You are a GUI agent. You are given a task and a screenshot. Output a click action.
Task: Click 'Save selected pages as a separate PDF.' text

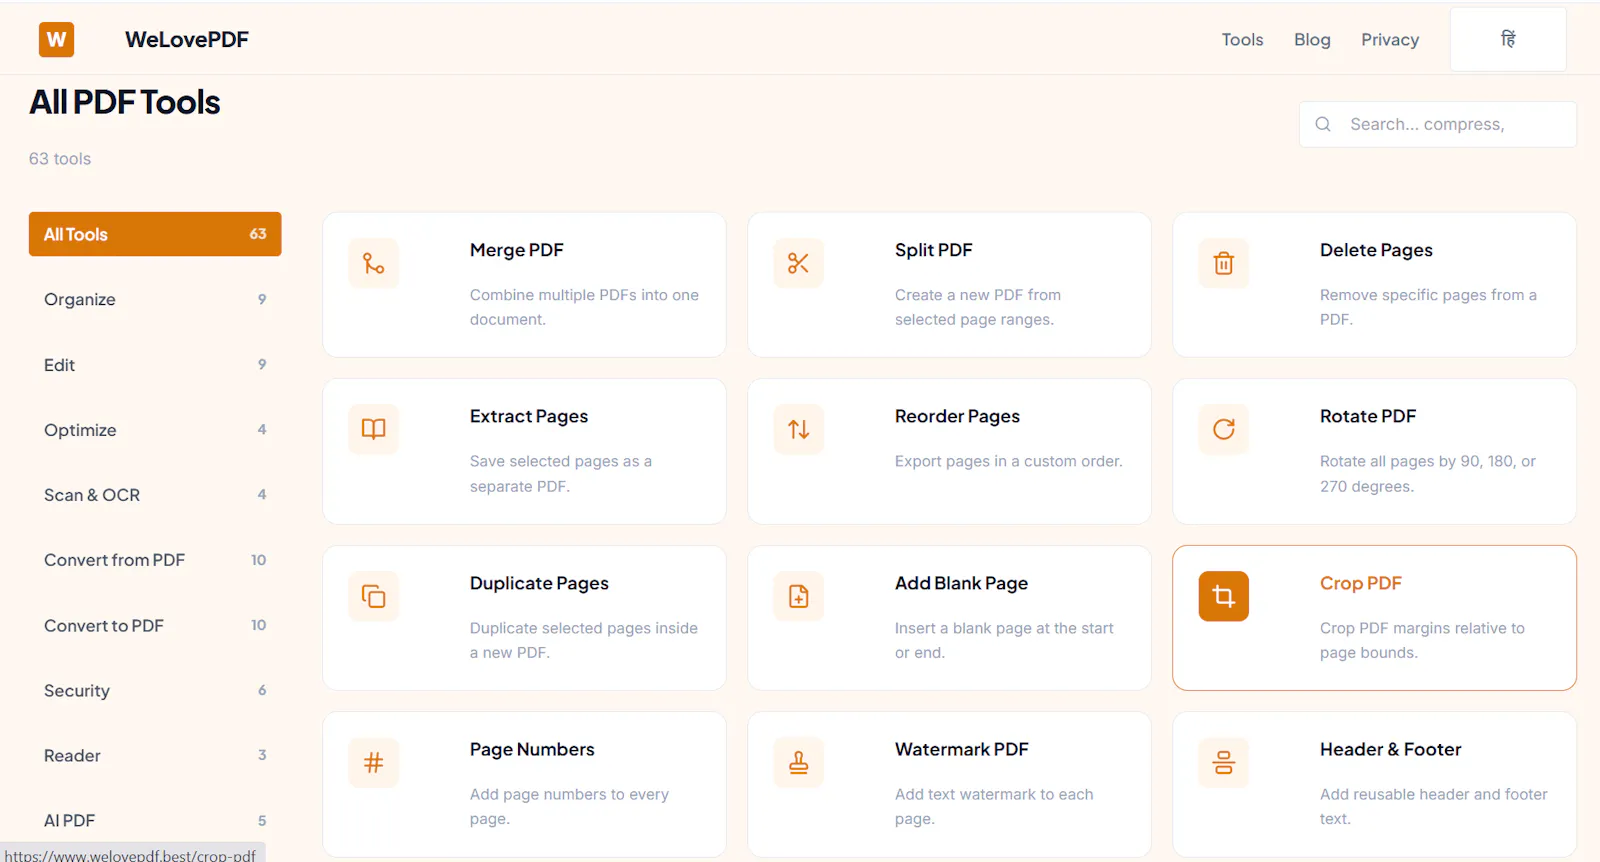pyautogui.click(x=561, y=474)
